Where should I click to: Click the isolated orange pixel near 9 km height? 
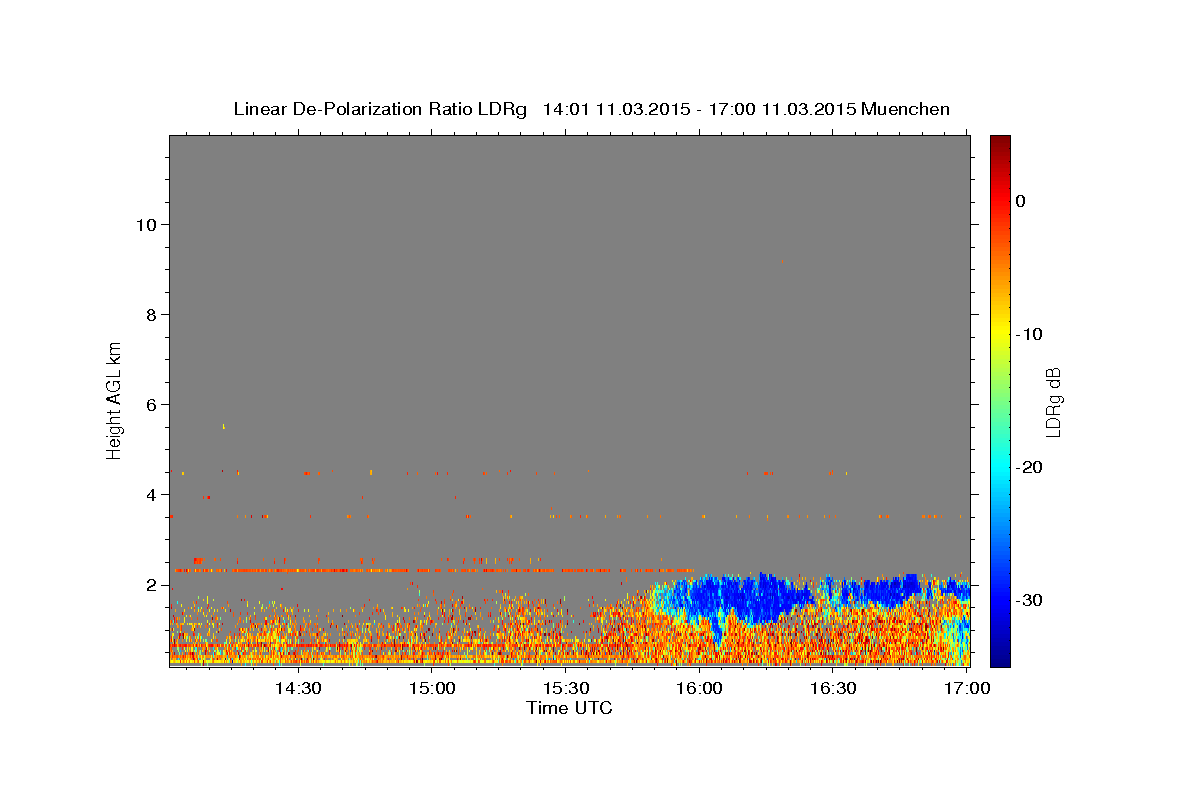pos(782,261)
